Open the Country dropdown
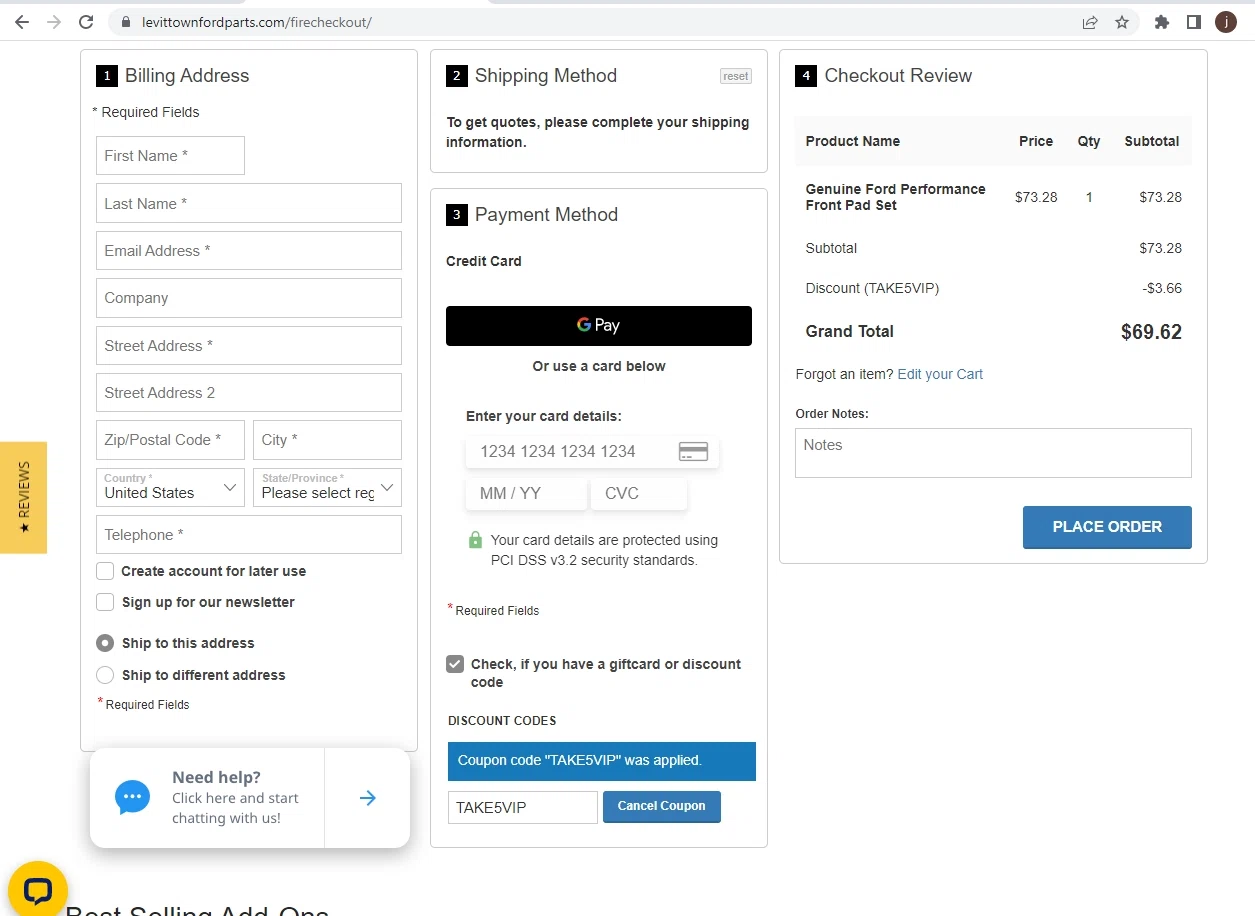 (170, 487)
